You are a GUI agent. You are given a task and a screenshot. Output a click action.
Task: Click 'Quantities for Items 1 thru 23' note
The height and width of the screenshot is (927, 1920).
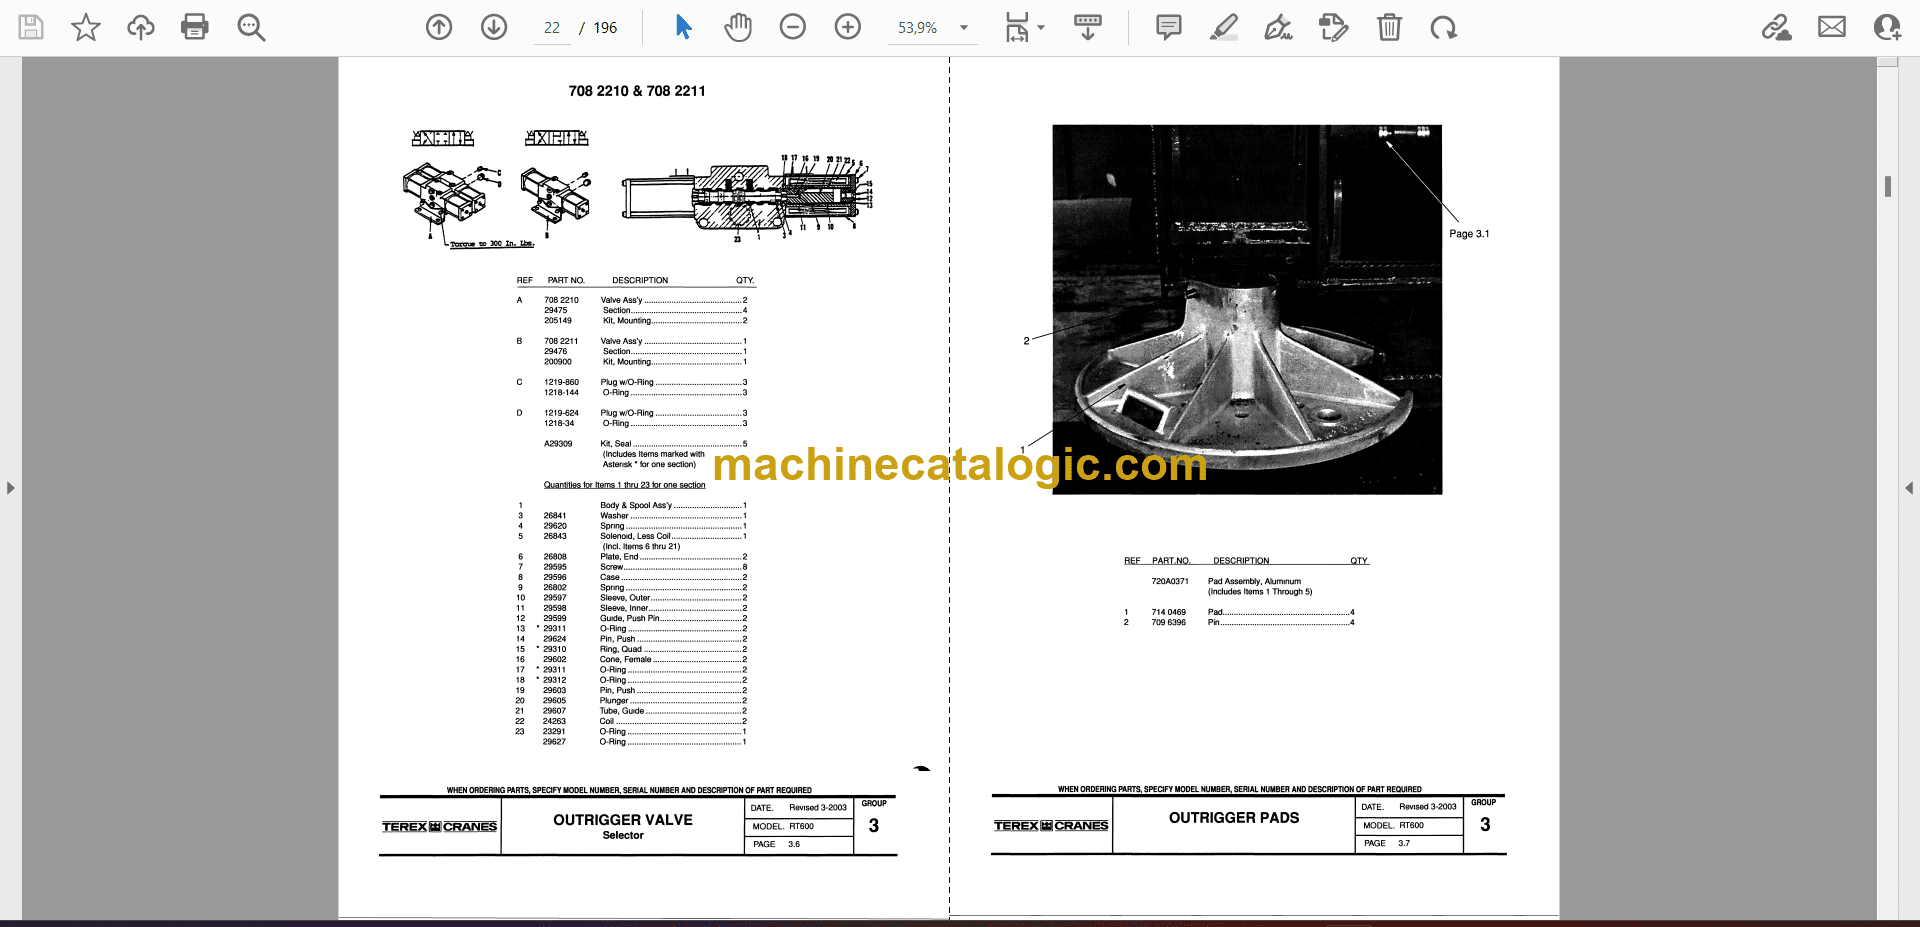click(624, 485)
